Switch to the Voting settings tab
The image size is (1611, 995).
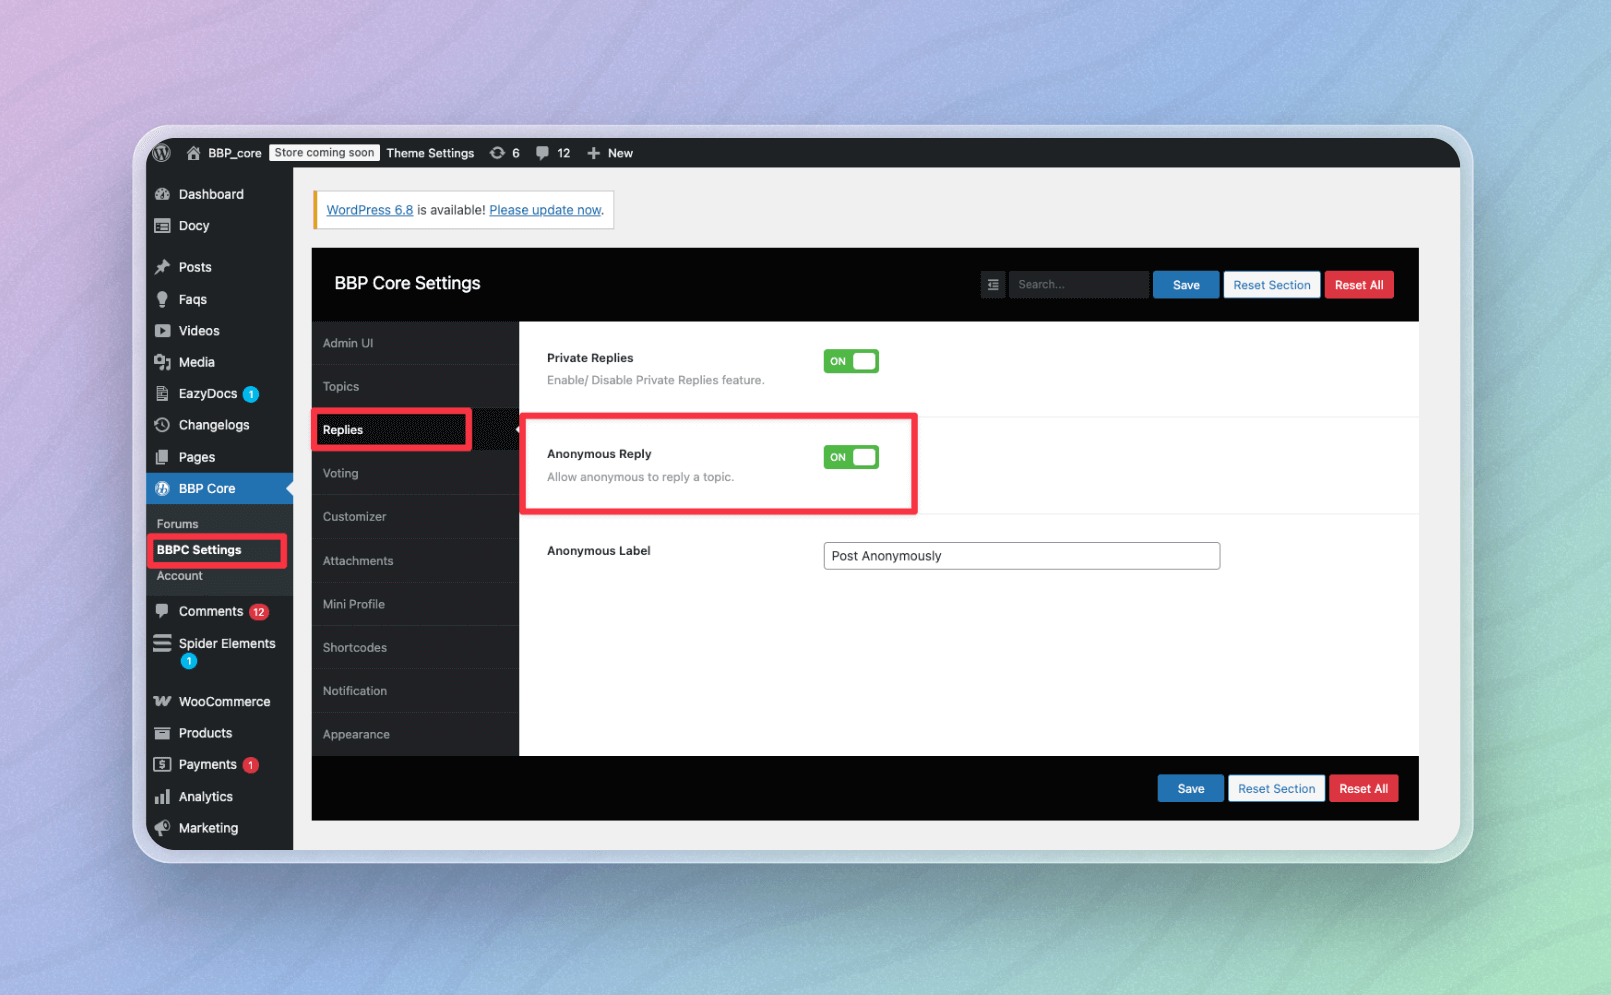(341, 473)
